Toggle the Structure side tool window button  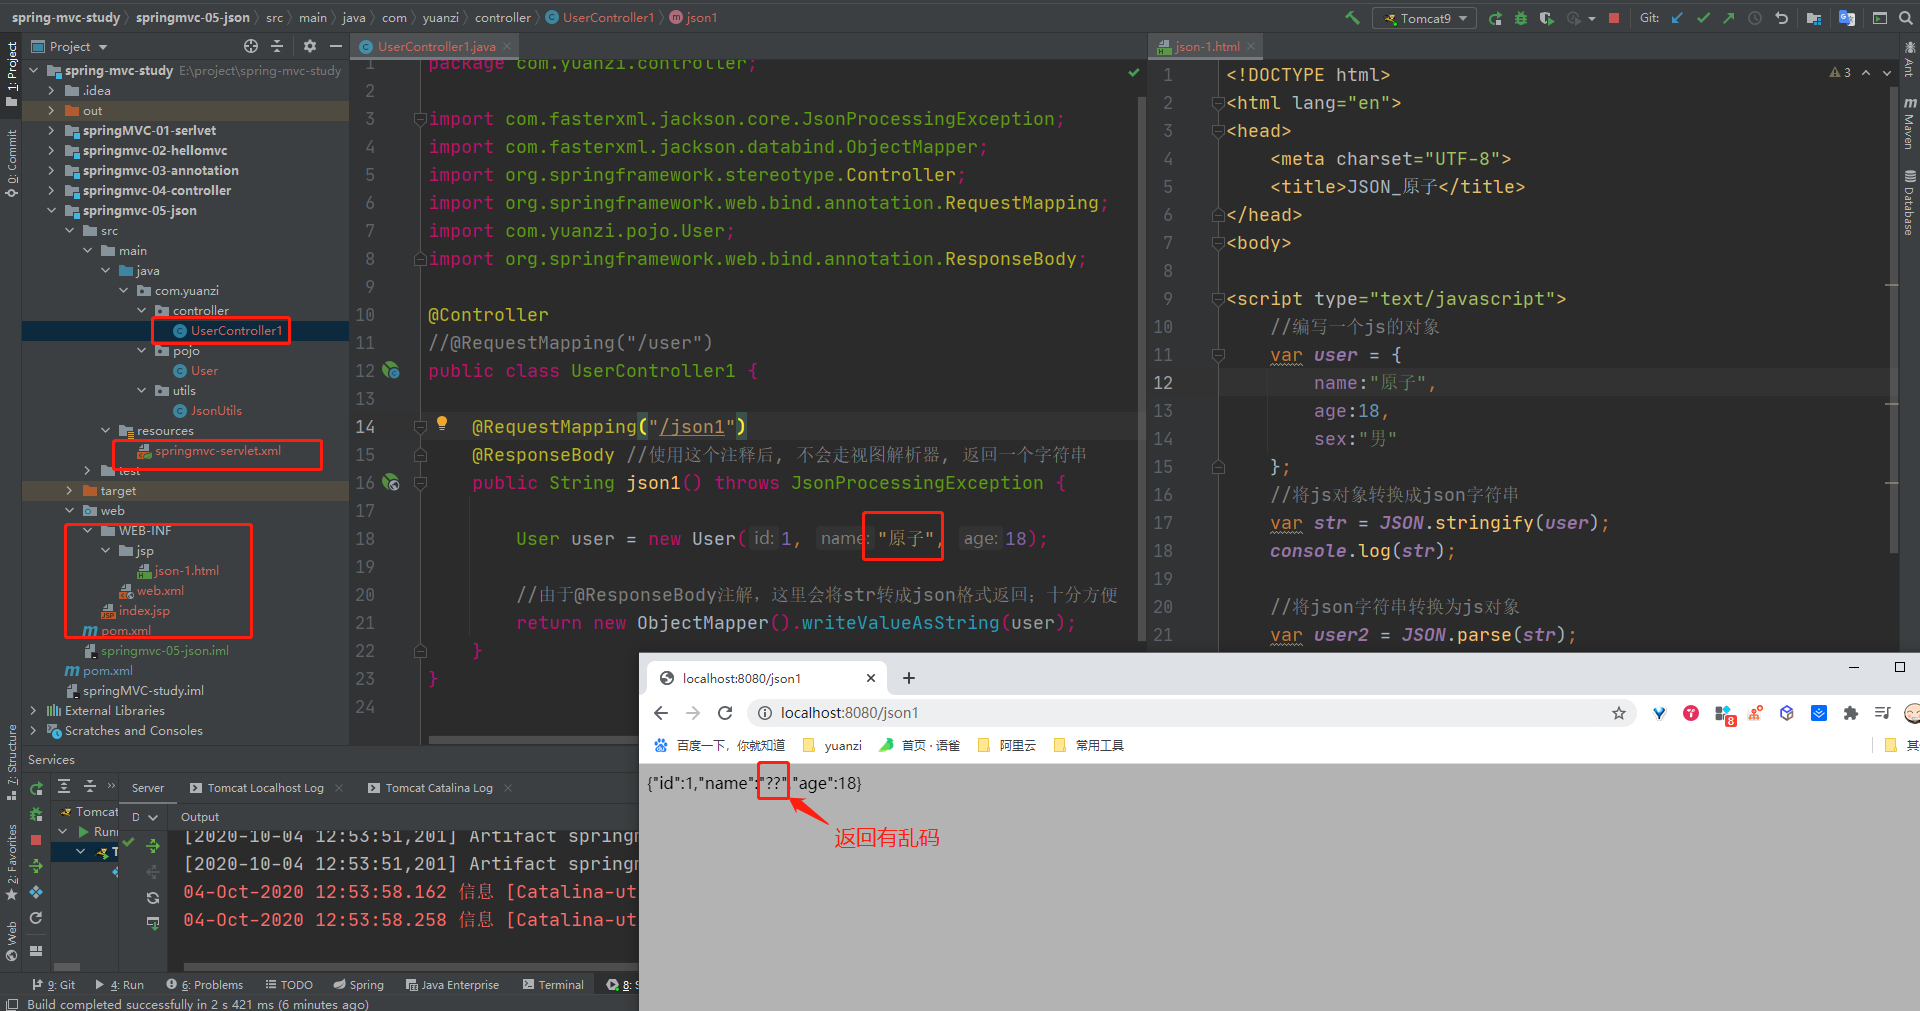[x=12, y=762]
